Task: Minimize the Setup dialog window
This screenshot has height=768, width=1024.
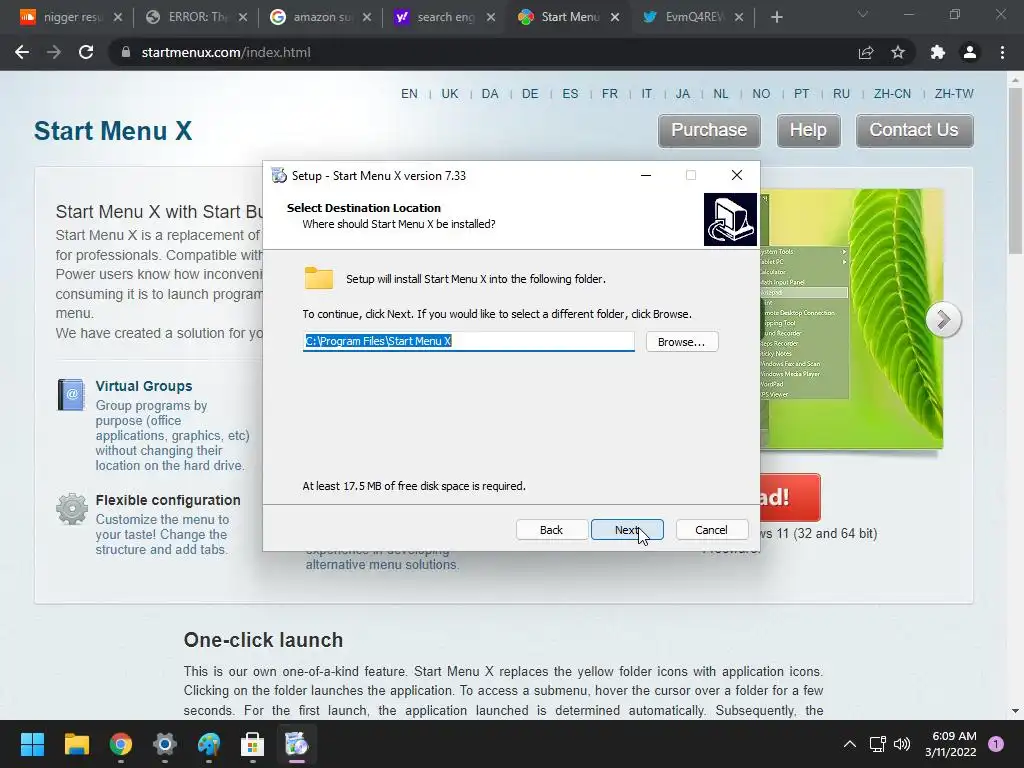Action: (x=646, y=175)
